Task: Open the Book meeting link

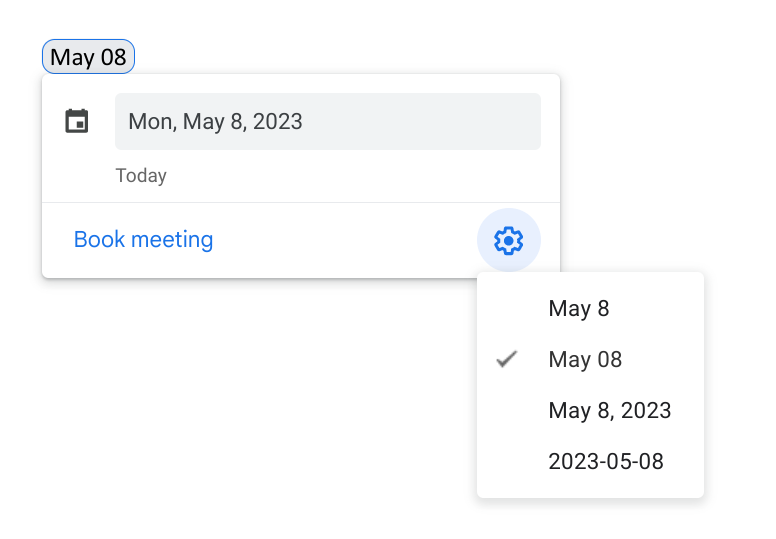Action: tap(143, 240)
